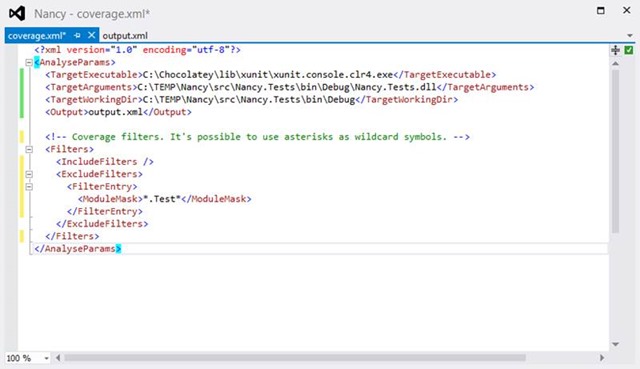
Task: Pin the coverage.xml tab
Action: (x=77, y=36)
